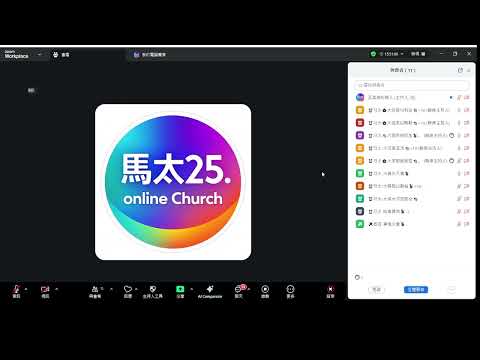This screenshot has height=360, width=480.
Task: Start recording with the record icon
Action: point(265,291)
